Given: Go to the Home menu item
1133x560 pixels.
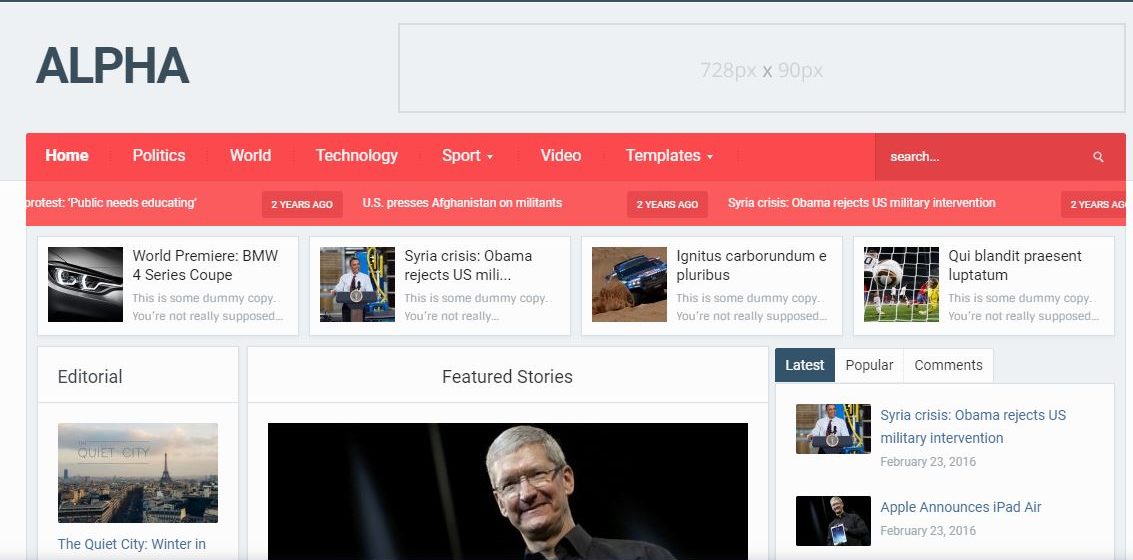Looking at the screenshot, I should 66,155.
